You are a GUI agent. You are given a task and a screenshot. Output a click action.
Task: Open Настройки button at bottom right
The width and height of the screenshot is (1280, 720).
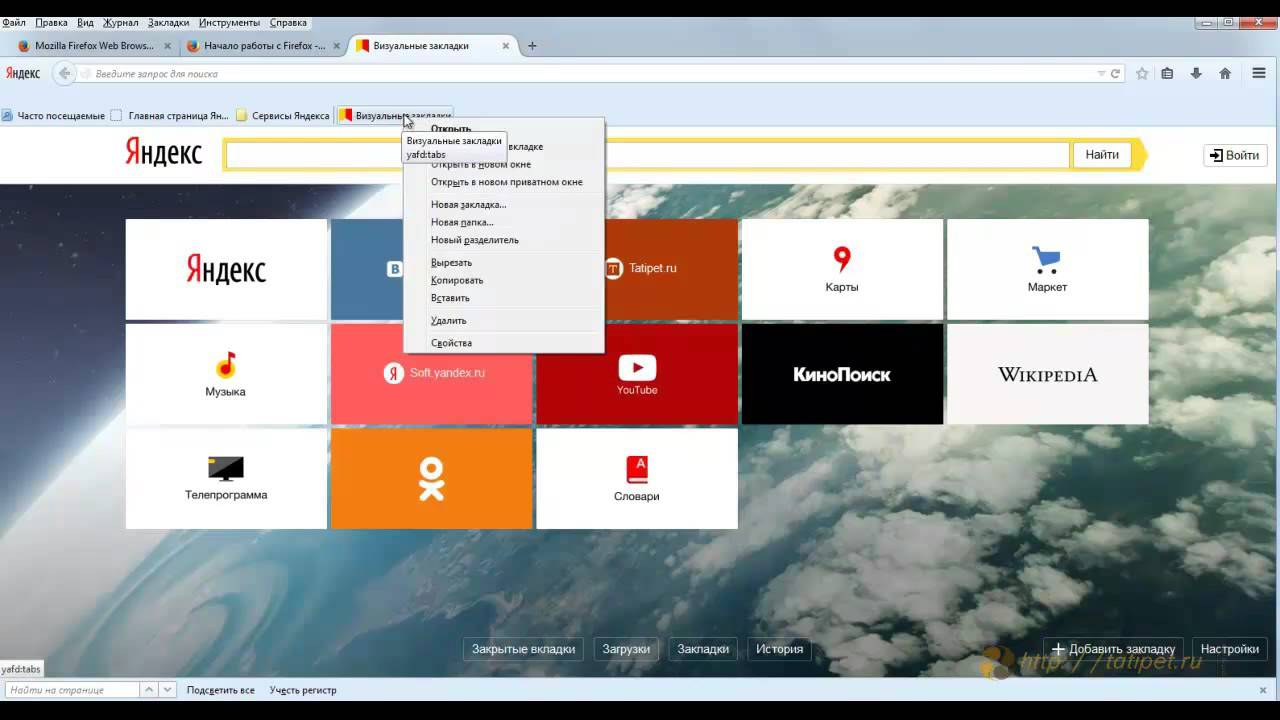click(1229, 649)
